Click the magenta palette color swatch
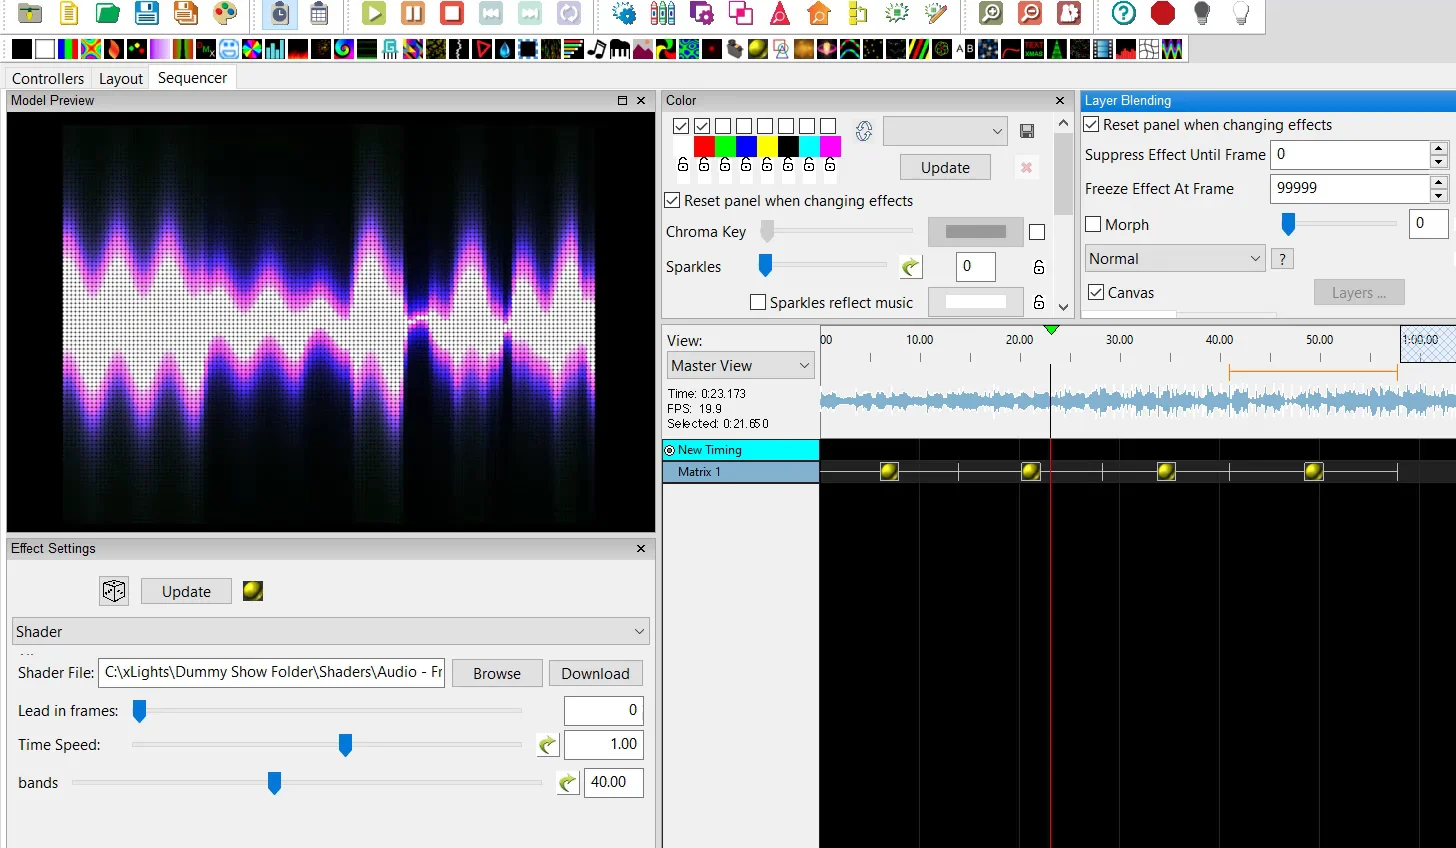This screenshot has width=1456, height=848. (x=830, y=147)
